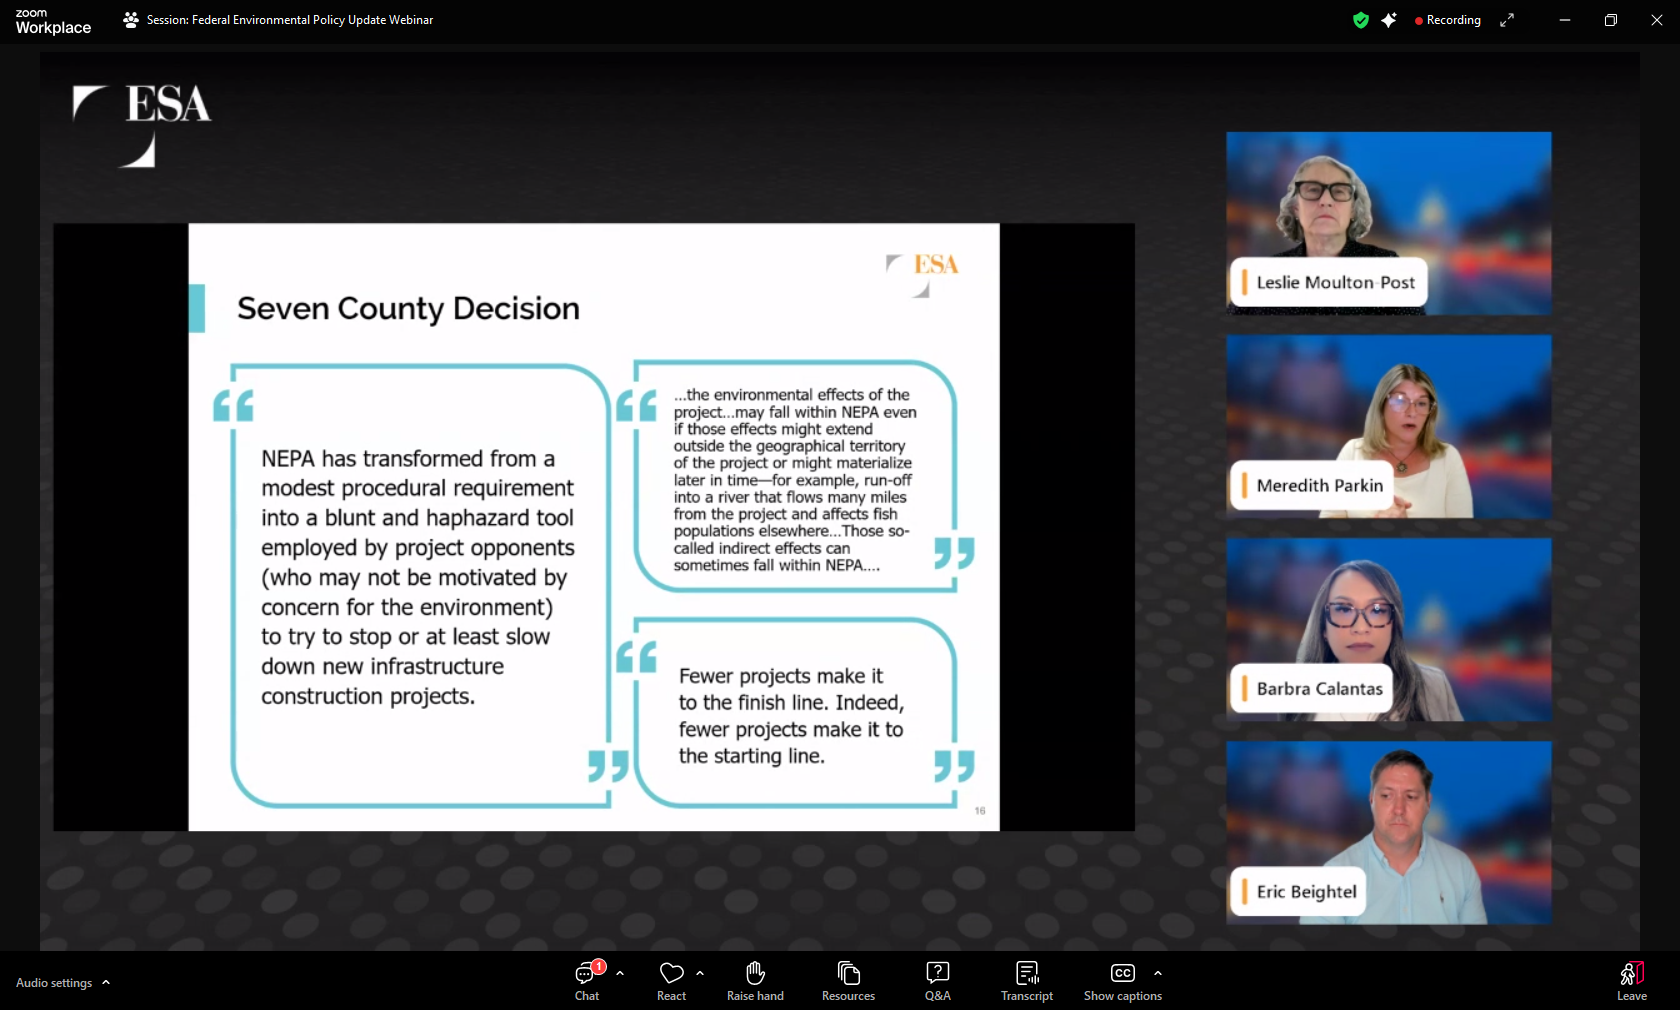Toggle Show captions on
This screenshot has width=1680, height=1010.
click(1122, 980)
